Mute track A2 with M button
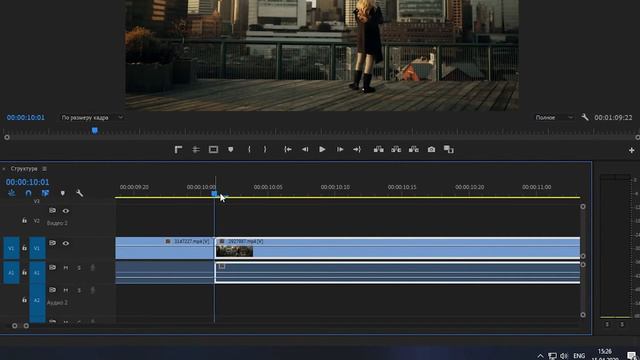 [66, 290]
